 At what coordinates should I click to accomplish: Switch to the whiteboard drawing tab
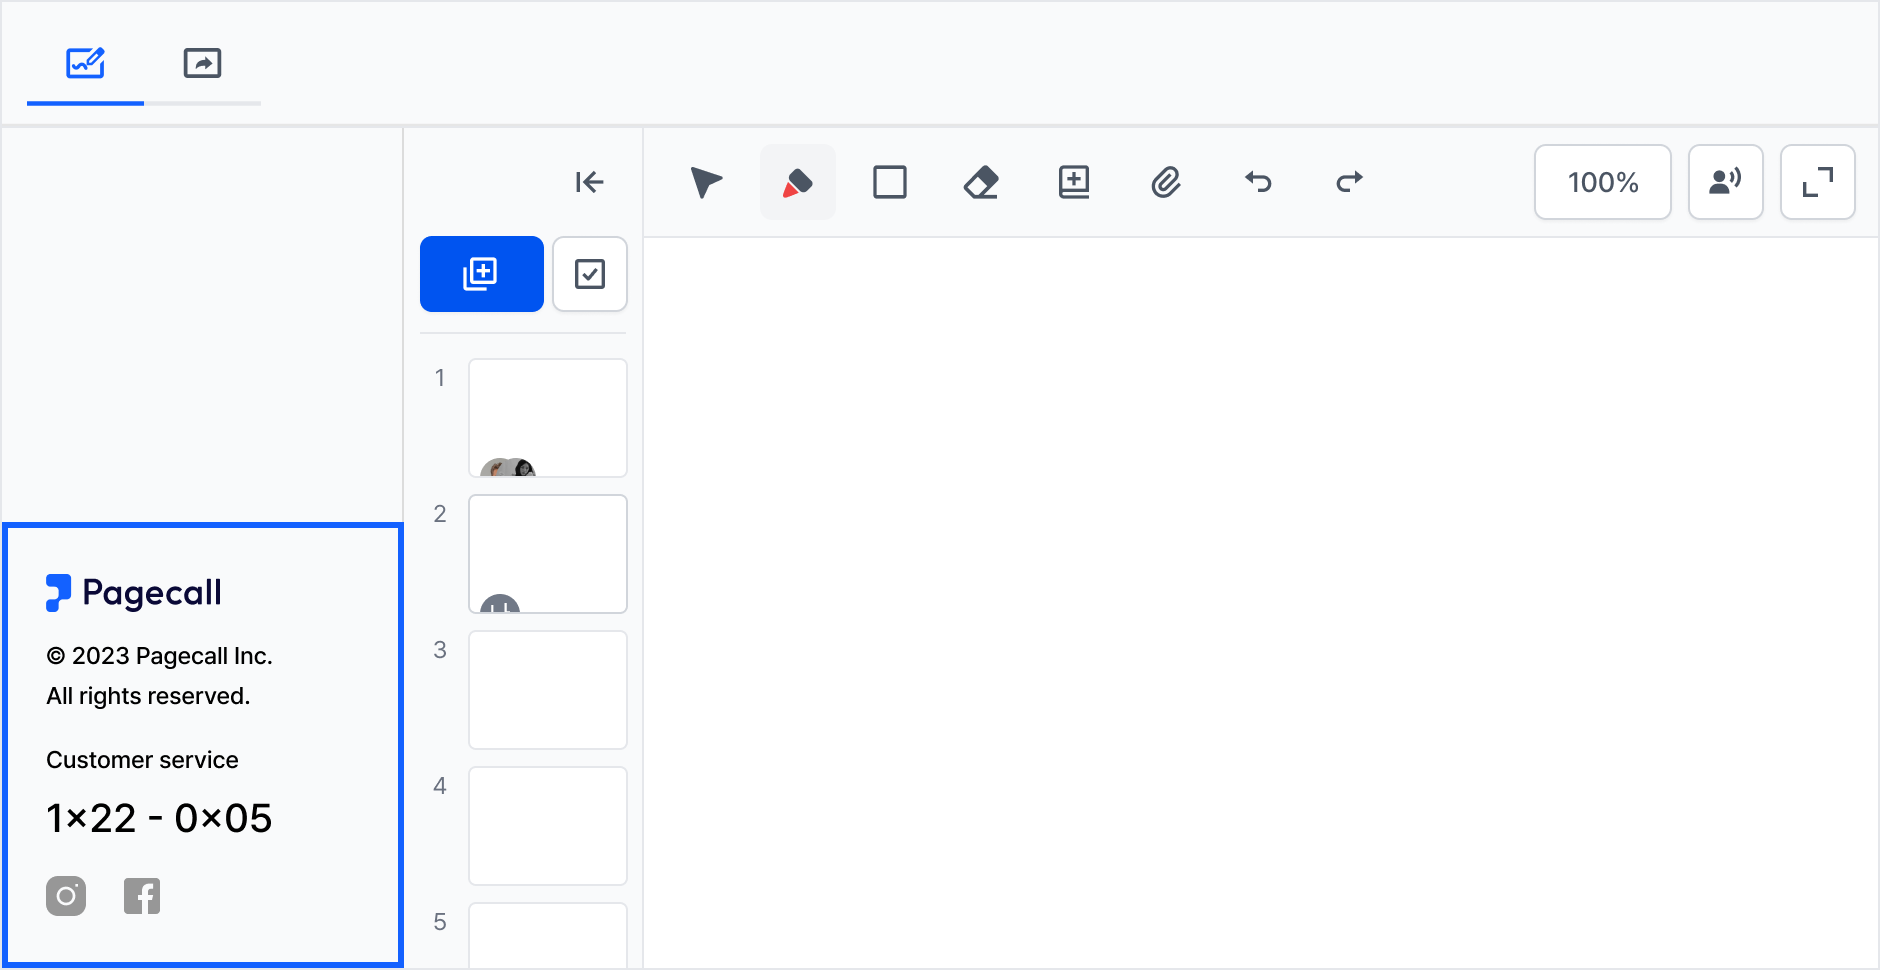(85, 64)
